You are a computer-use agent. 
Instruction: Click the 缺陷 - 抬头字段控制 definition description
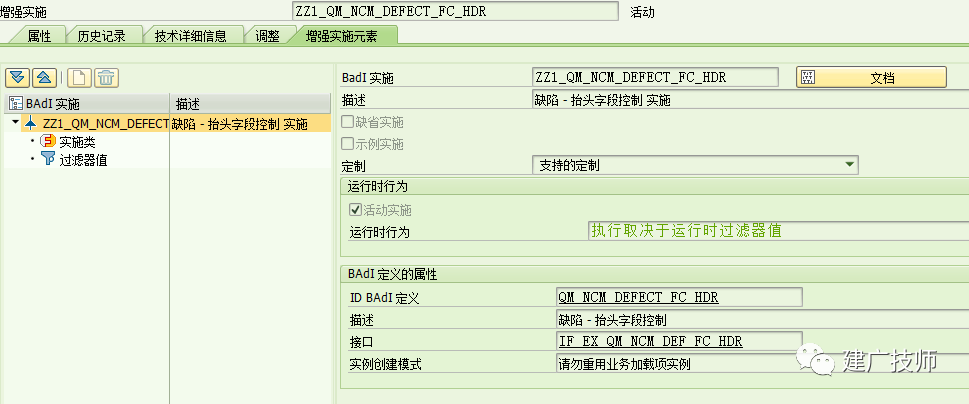(612, 320)
